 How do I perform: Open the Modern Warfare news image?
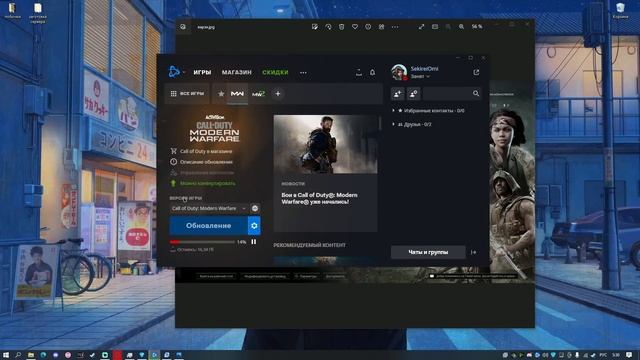click(325, 144)
